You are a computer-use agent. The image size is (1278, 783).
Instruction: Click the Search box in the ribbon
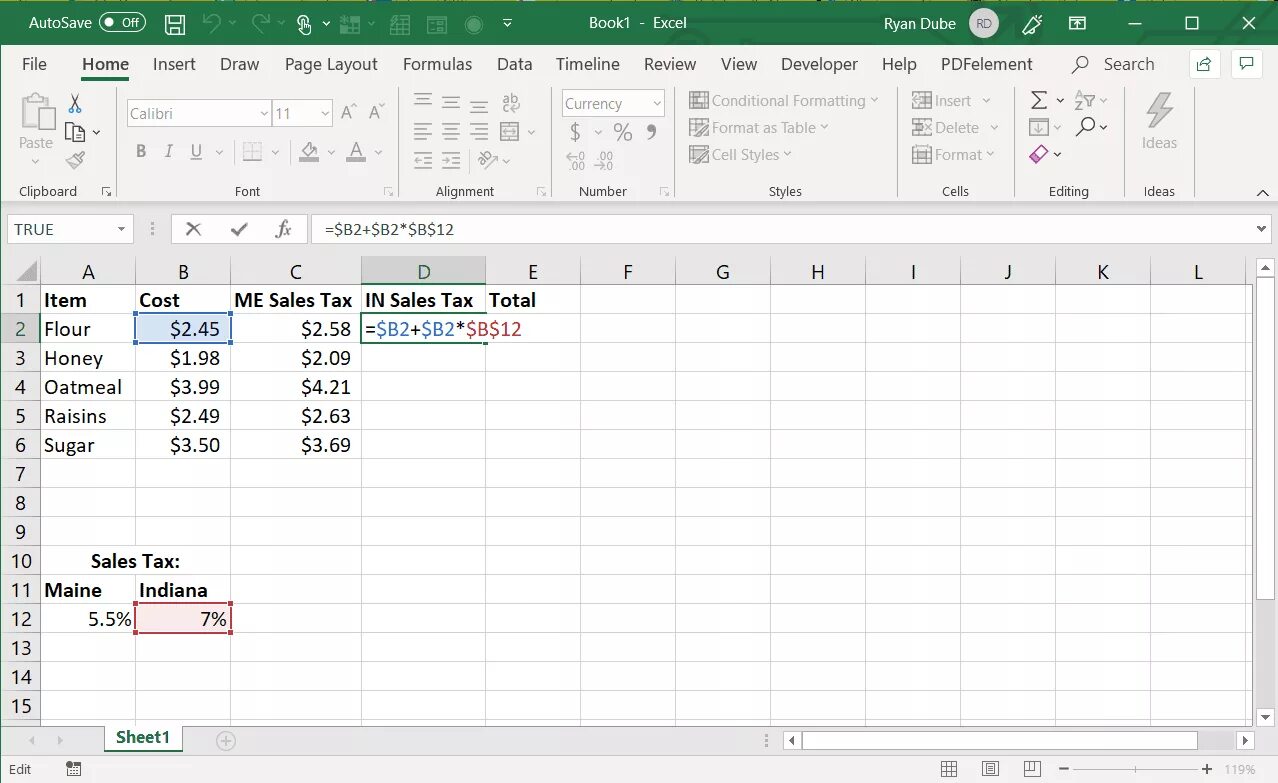tap(1113, 64)
